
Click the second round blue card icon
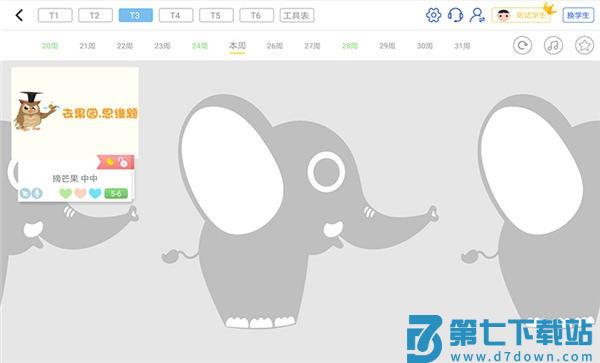click(x=37, y=193)
